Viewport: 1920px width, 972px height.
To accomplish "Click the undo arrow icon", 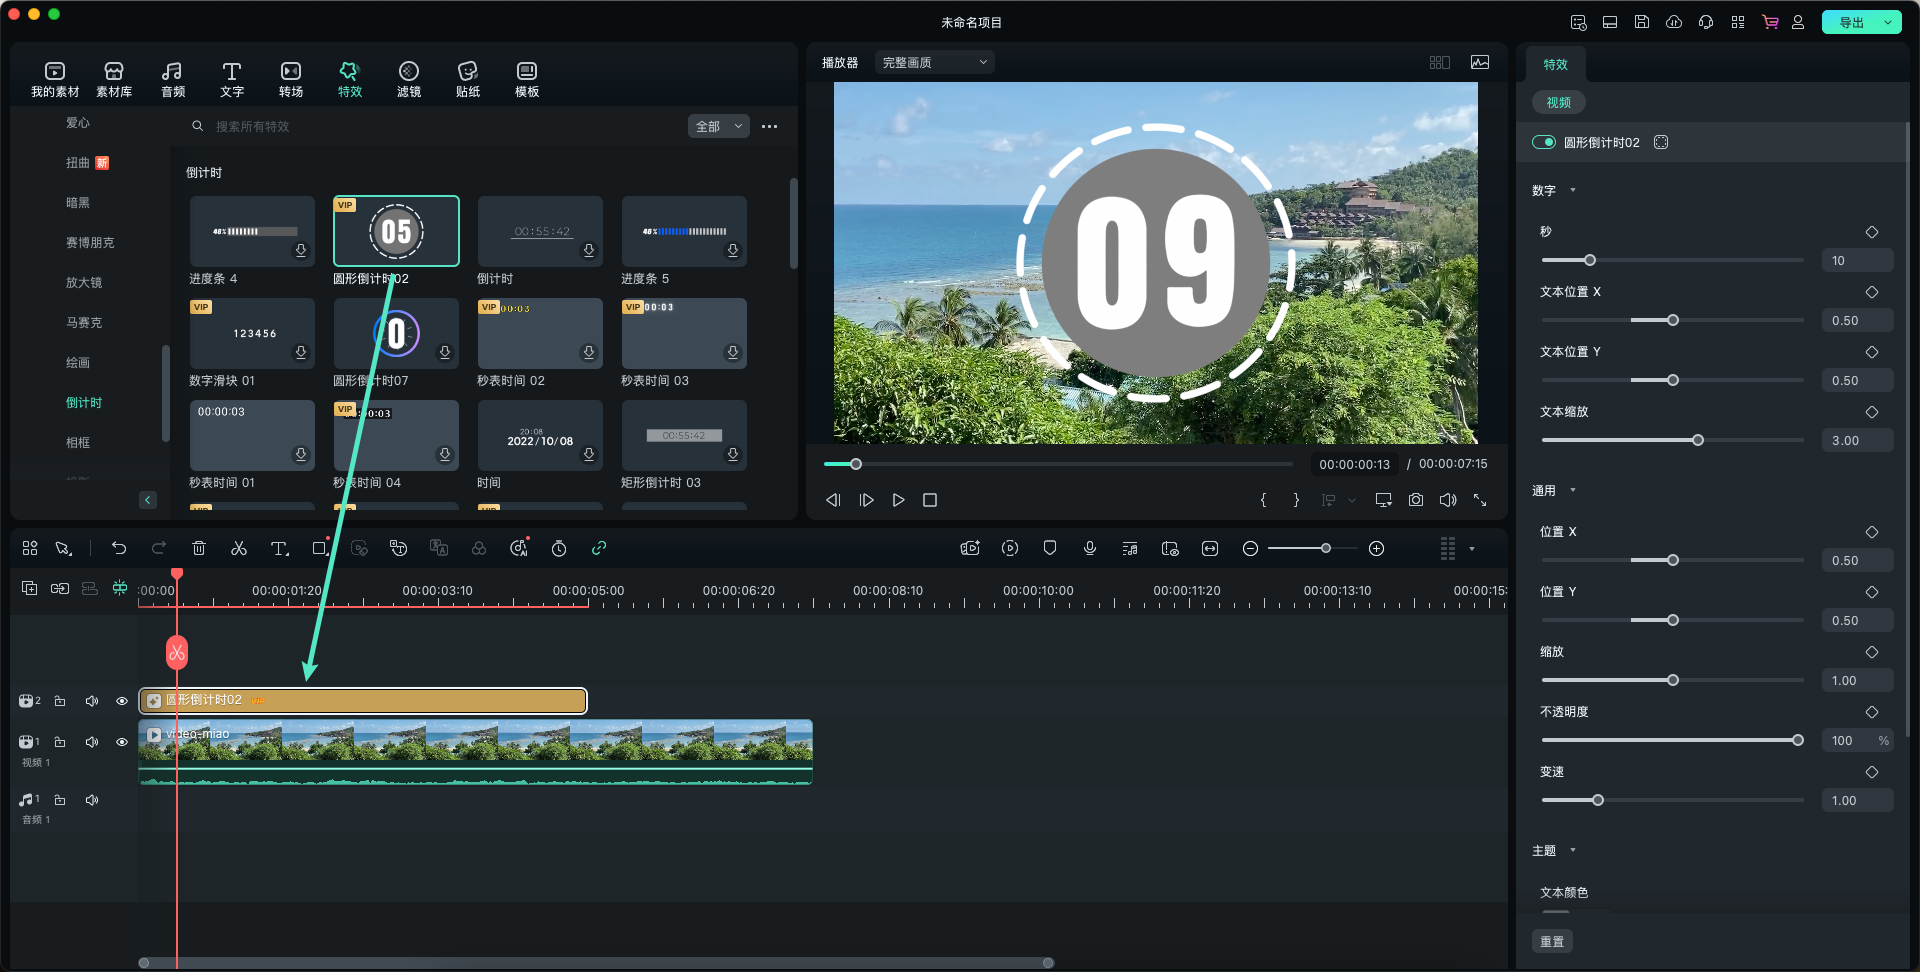I will [x=119, y=548].
